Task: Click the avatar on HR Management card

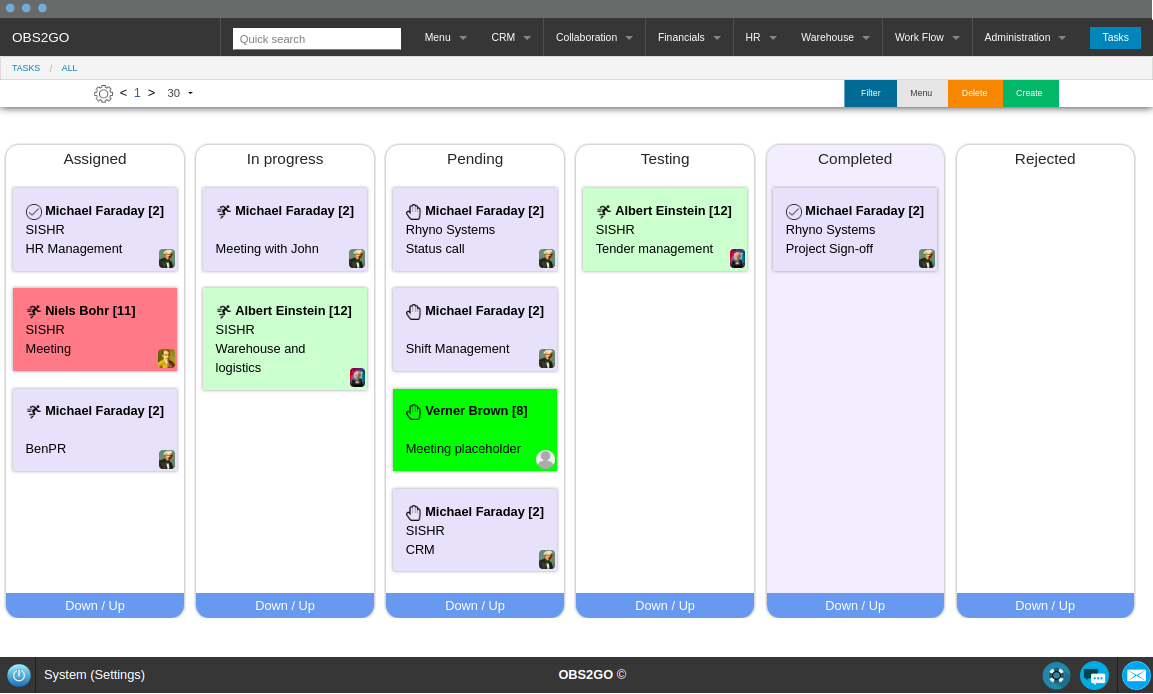Action: click(167, 259)
